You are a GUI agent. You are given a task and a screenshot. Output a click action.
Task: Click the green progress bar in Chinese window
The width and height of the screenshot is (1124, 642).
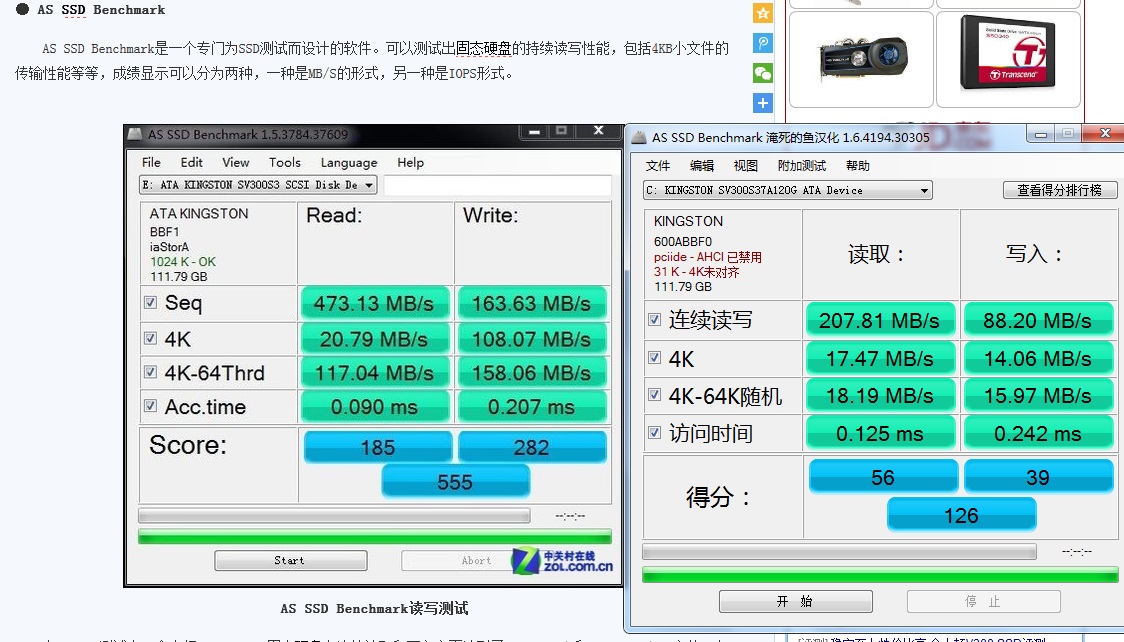pyautogui.click(x=880, y=574)
